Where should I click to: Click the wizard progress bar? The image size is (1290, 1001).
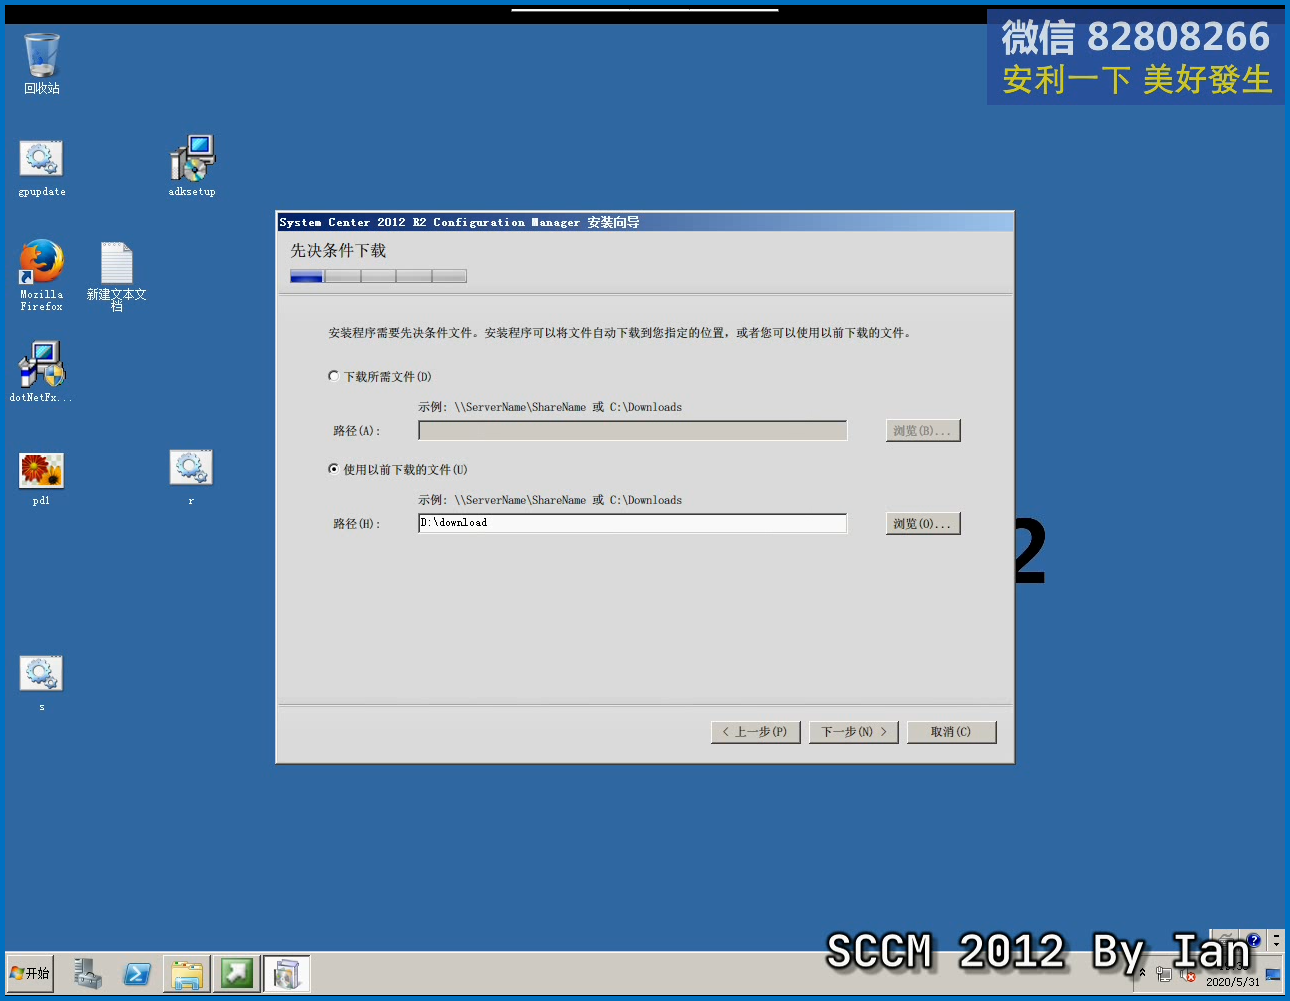[378, 276]
